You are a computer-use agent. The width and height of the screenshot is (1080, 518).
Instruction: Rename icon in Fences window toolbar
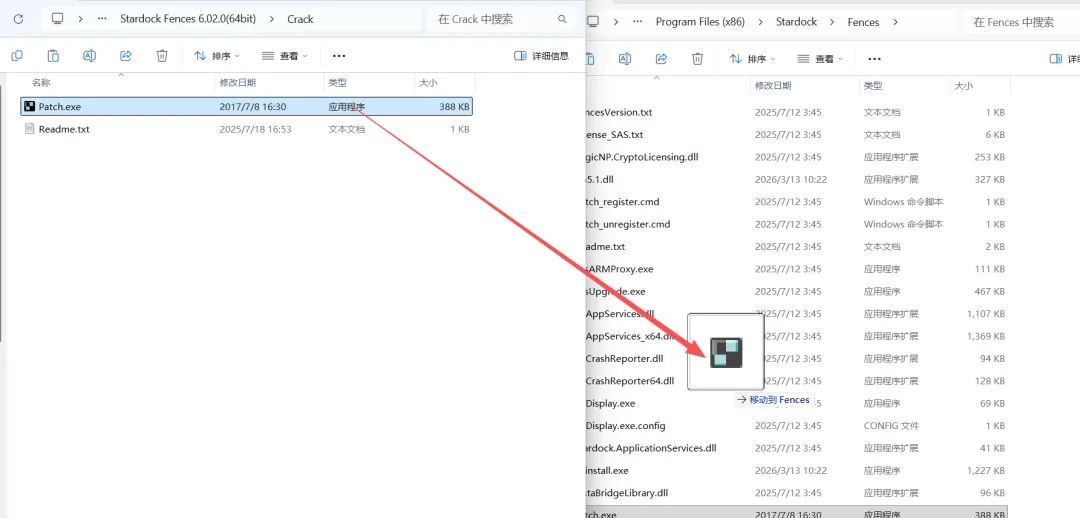[x=625, y=59]
